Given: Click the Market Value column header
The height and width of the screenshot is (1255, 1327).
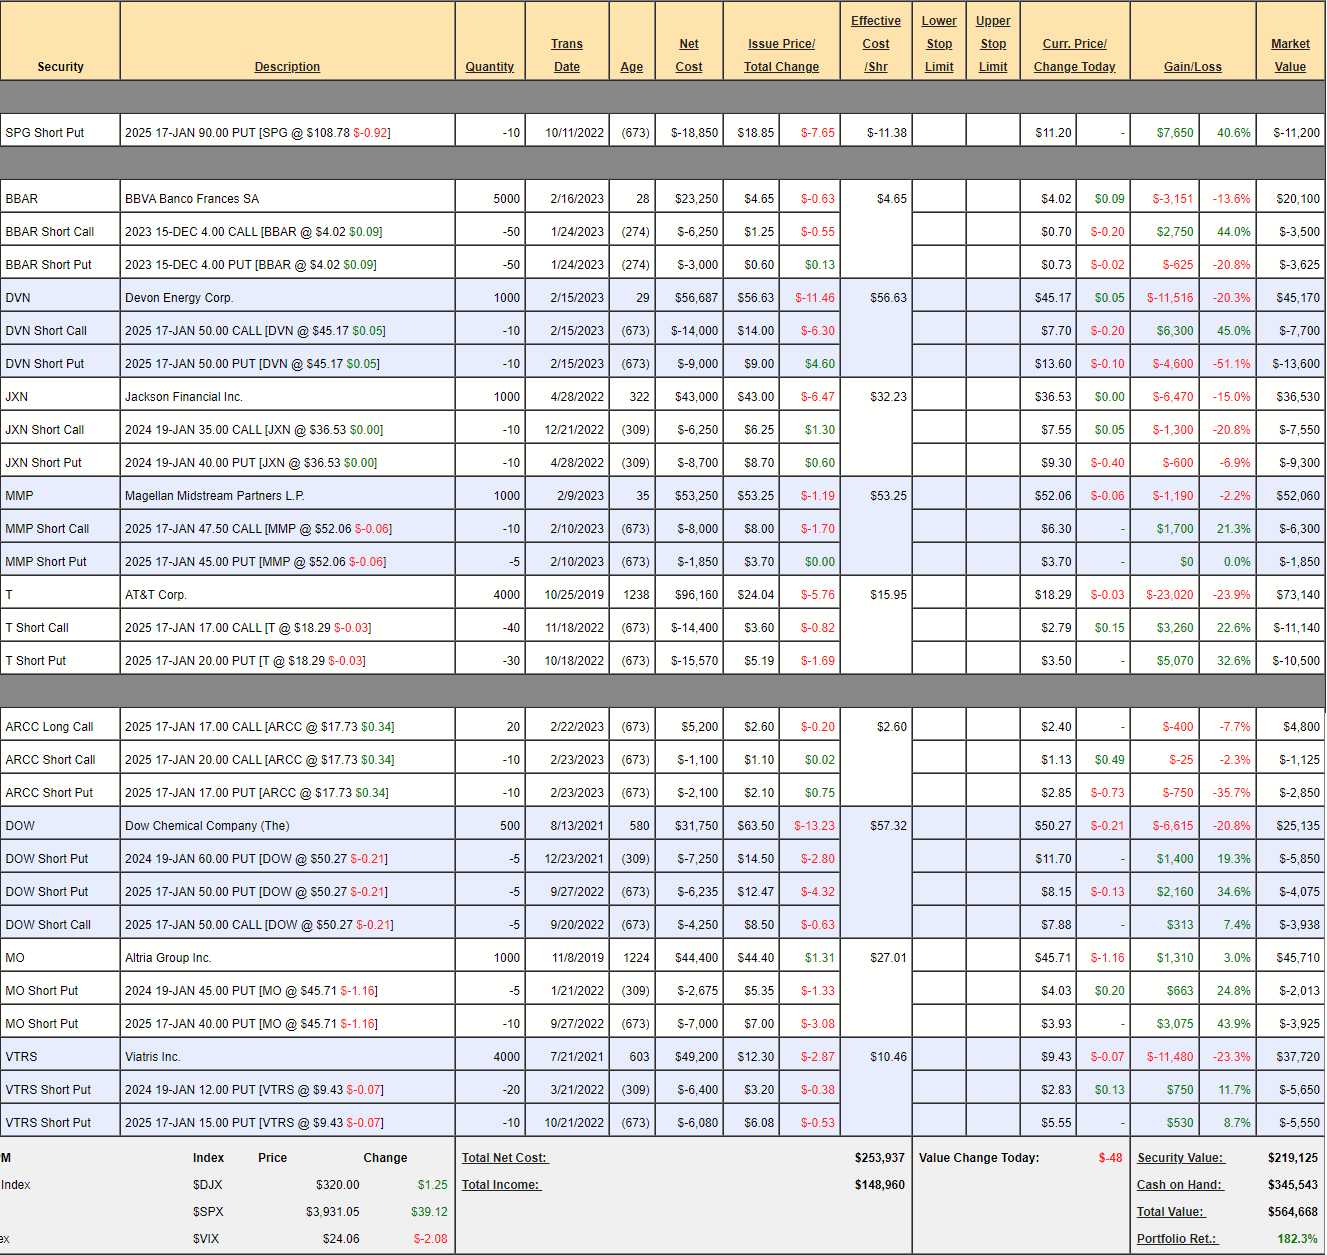Looking at the screenshot, I should point(1290,55).
